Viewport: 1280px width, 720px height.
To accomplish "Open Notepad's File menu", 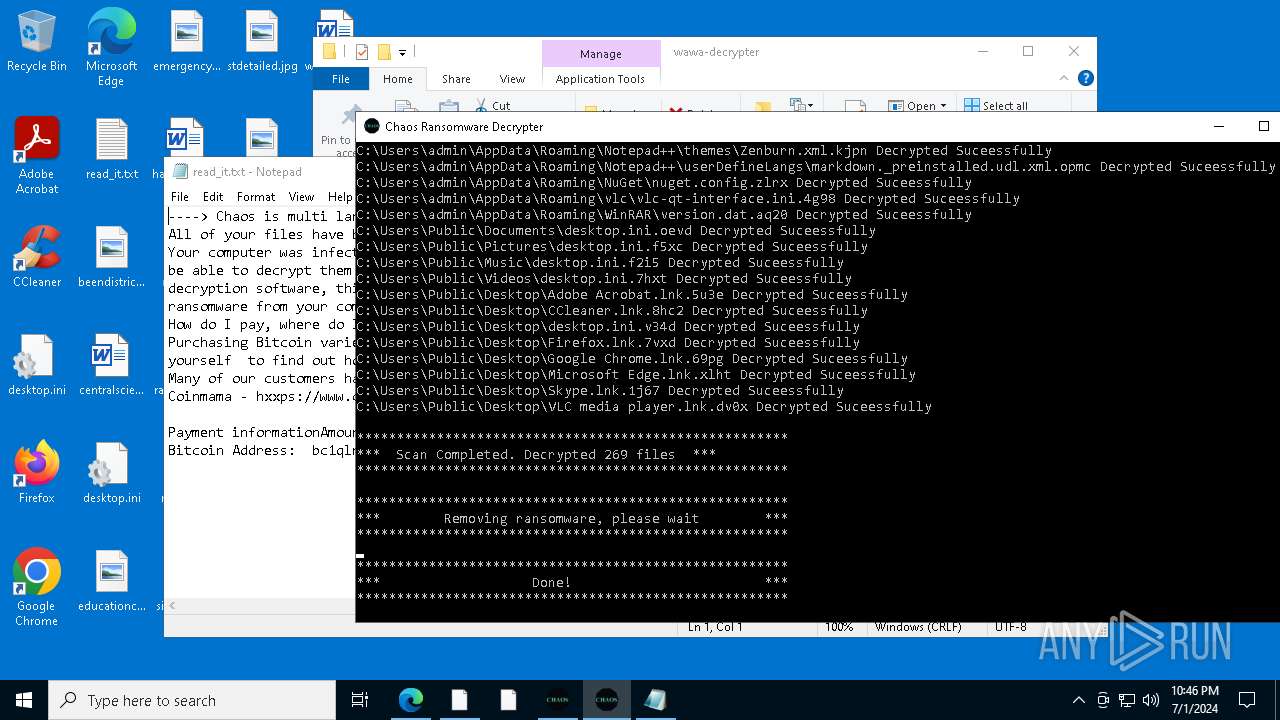I will [179, 197].
